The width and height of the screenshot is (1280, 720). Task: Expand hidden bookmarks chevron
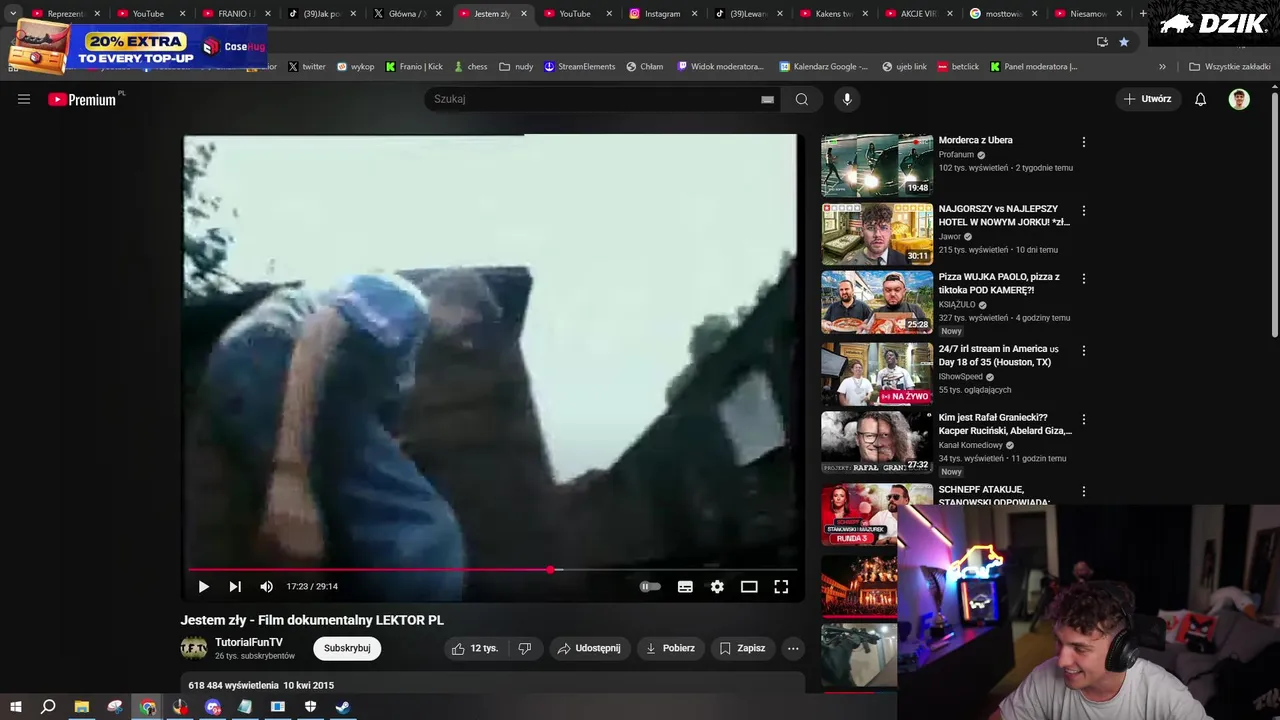click(1162, 67)
